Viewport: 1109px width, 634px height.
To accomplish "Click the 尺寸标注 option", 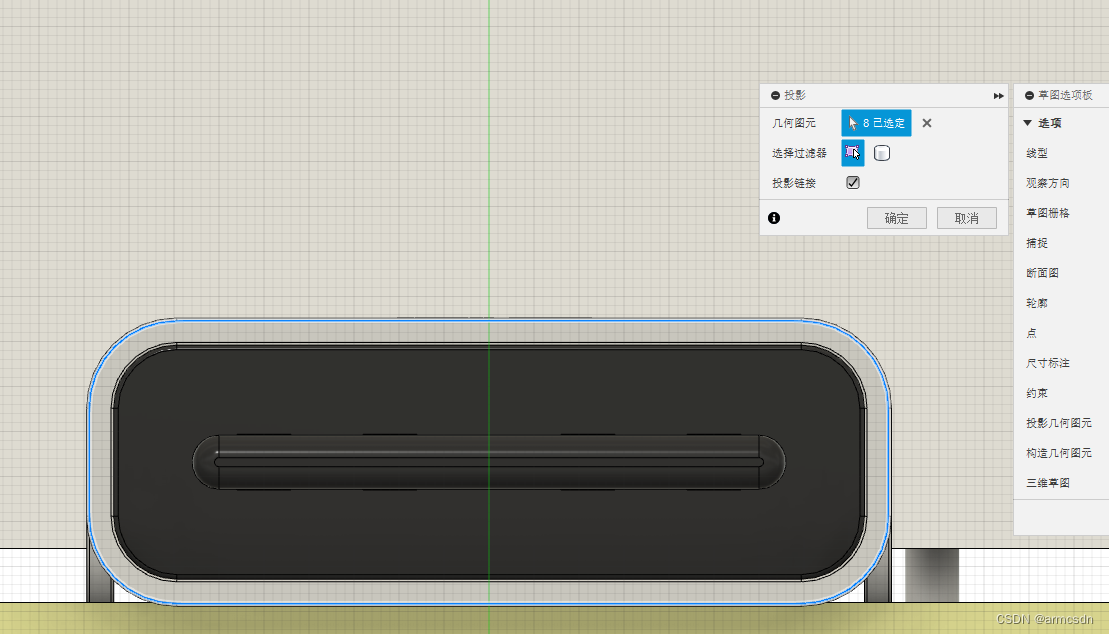I will coord(1047,363).
